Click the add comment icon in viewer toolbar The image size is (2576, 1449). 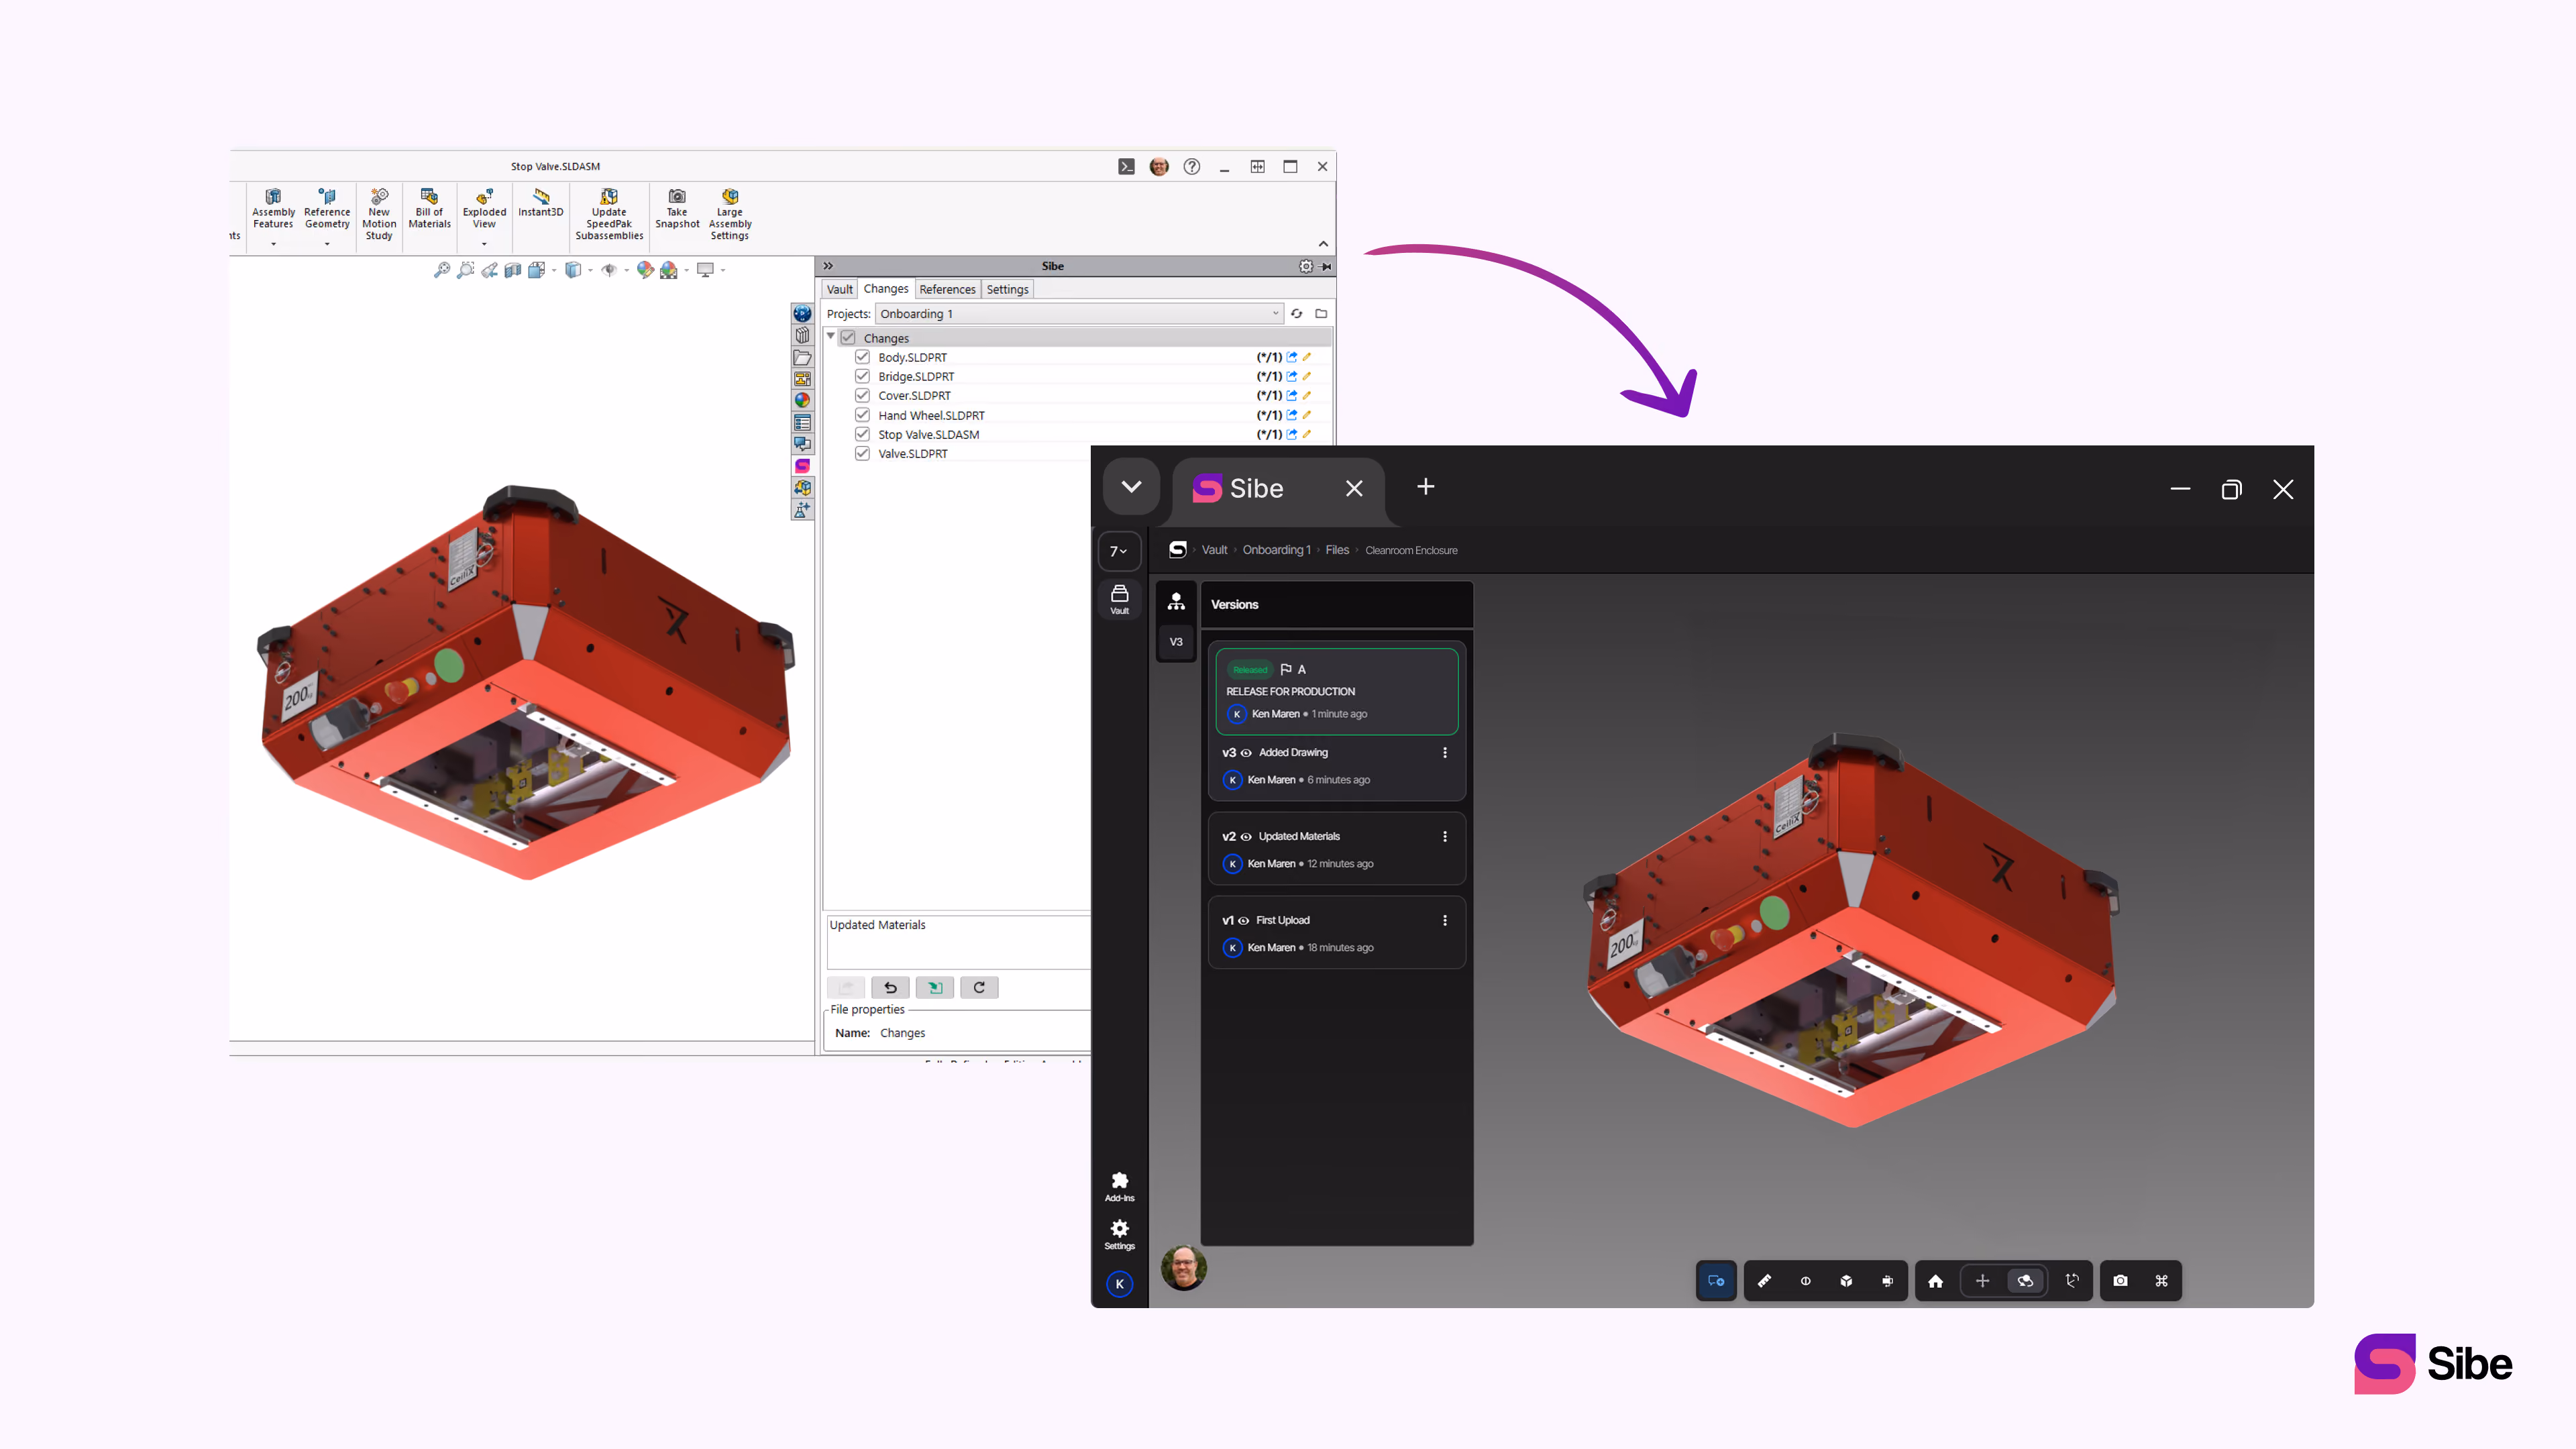pyautogui.click(x=1716, y=1281)
